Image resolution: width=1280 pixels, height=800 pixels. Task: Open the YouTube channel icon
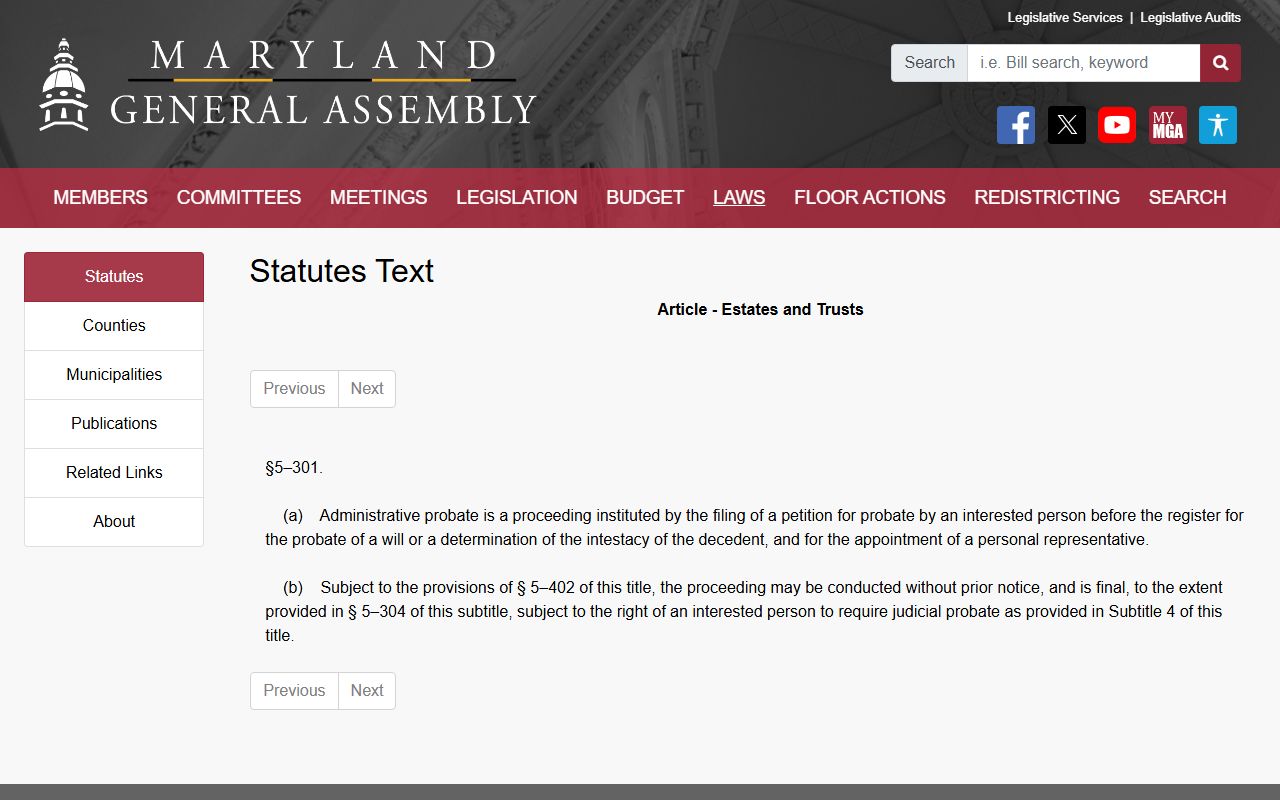click(1117, 125)
